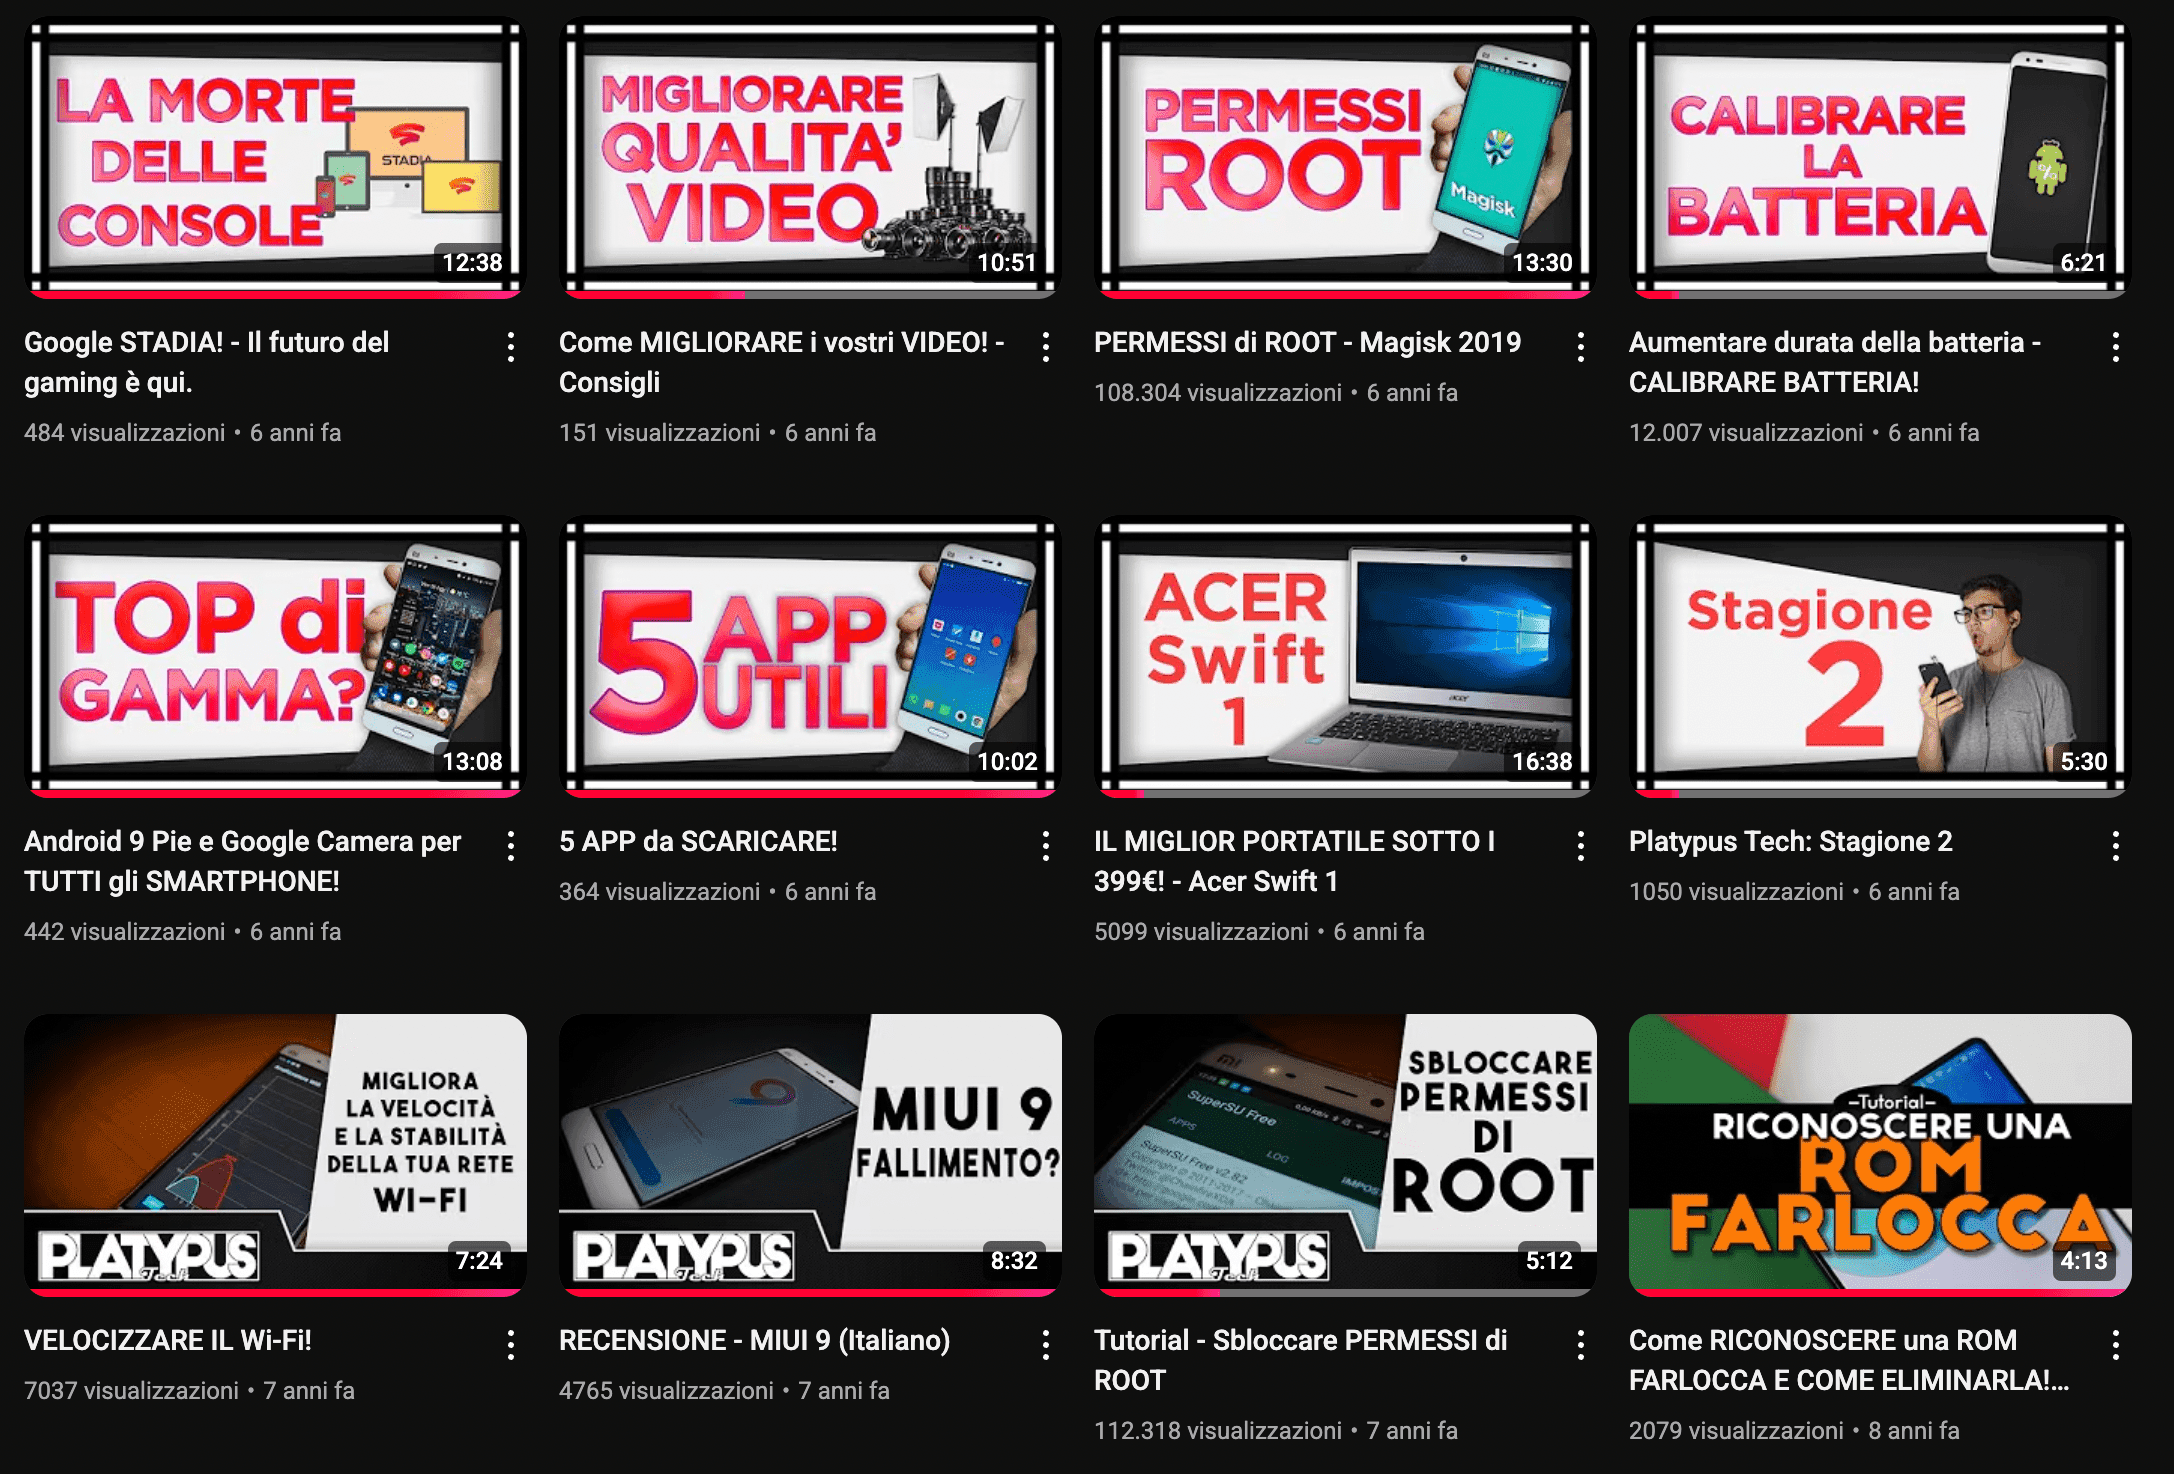Screen dimensions: 2174x1474
Task: Open title 'Tutorial - Sbloccare PERMESSI di ROOT'
Action: [x=1301, y=1360]
